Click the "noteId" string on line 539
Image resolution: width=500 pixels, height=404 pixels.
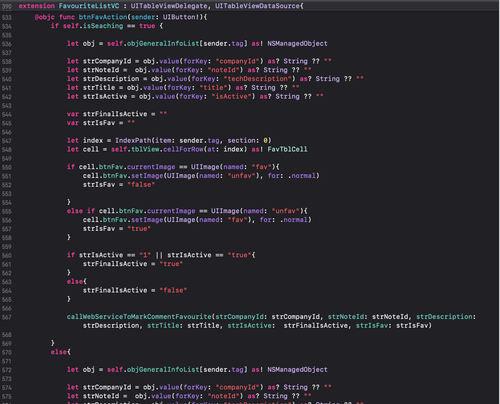pos(225,70)
